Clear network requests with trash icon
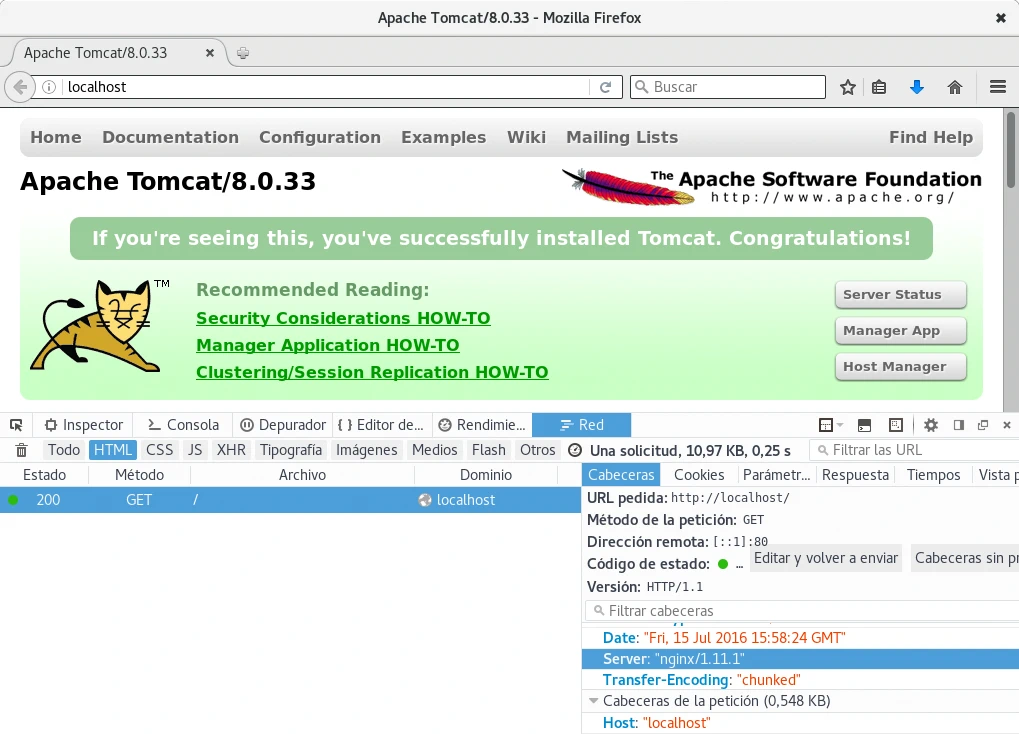The image size is (1019, 734). click(x=21, y=451)
